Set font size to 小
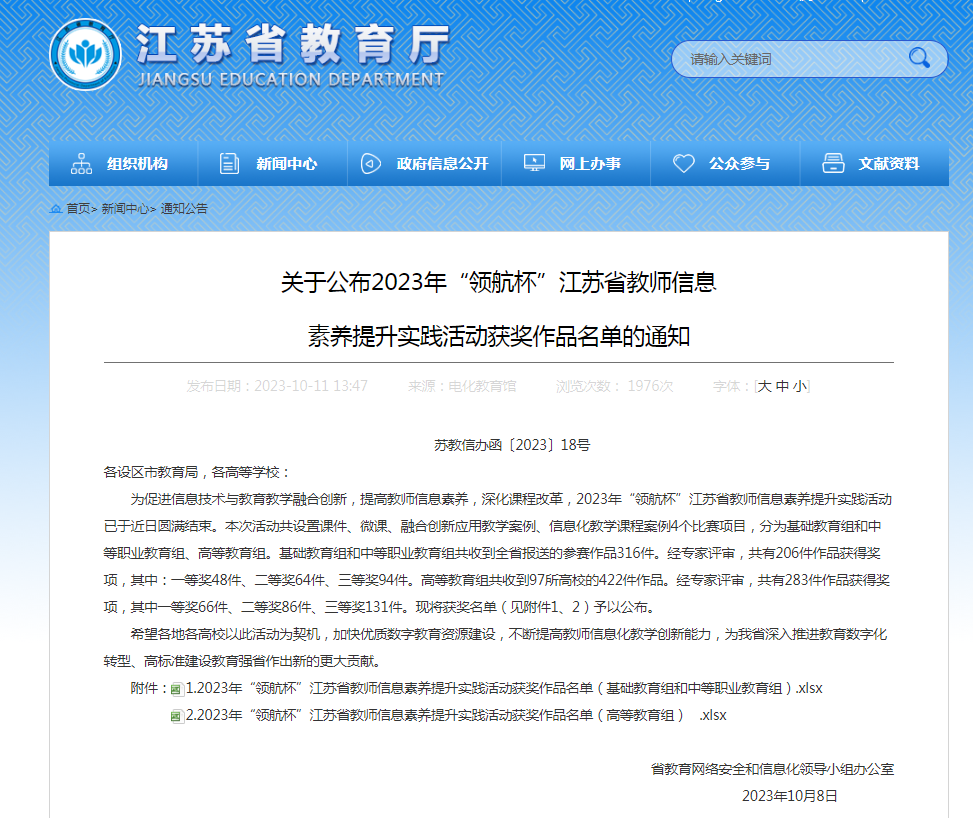 (x=799, y=386)
